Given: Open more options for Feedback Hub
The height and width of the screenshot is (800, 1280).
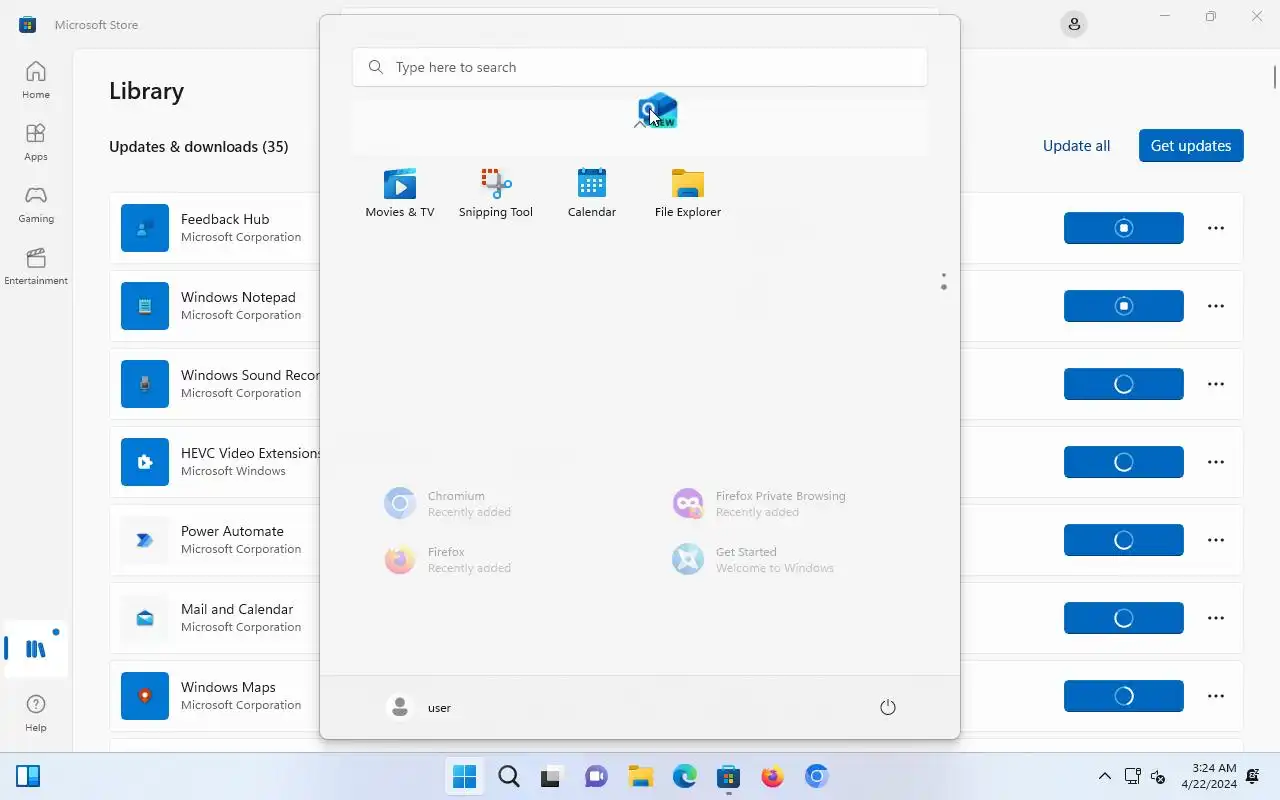Looking at the screenshot, I should point(1216,228).
